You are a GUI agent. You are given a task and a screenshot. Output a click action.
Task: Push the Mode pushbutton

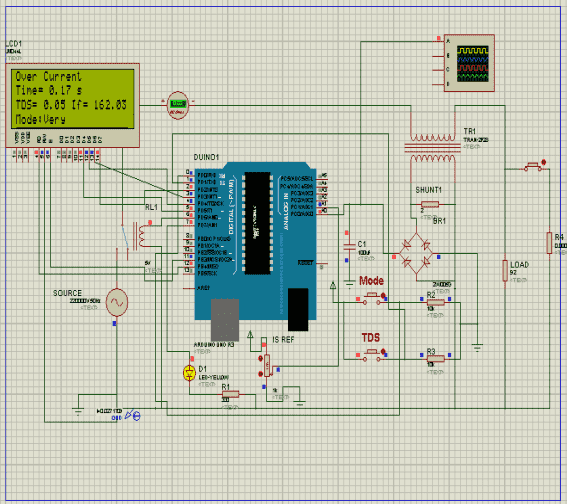[371, 299]
